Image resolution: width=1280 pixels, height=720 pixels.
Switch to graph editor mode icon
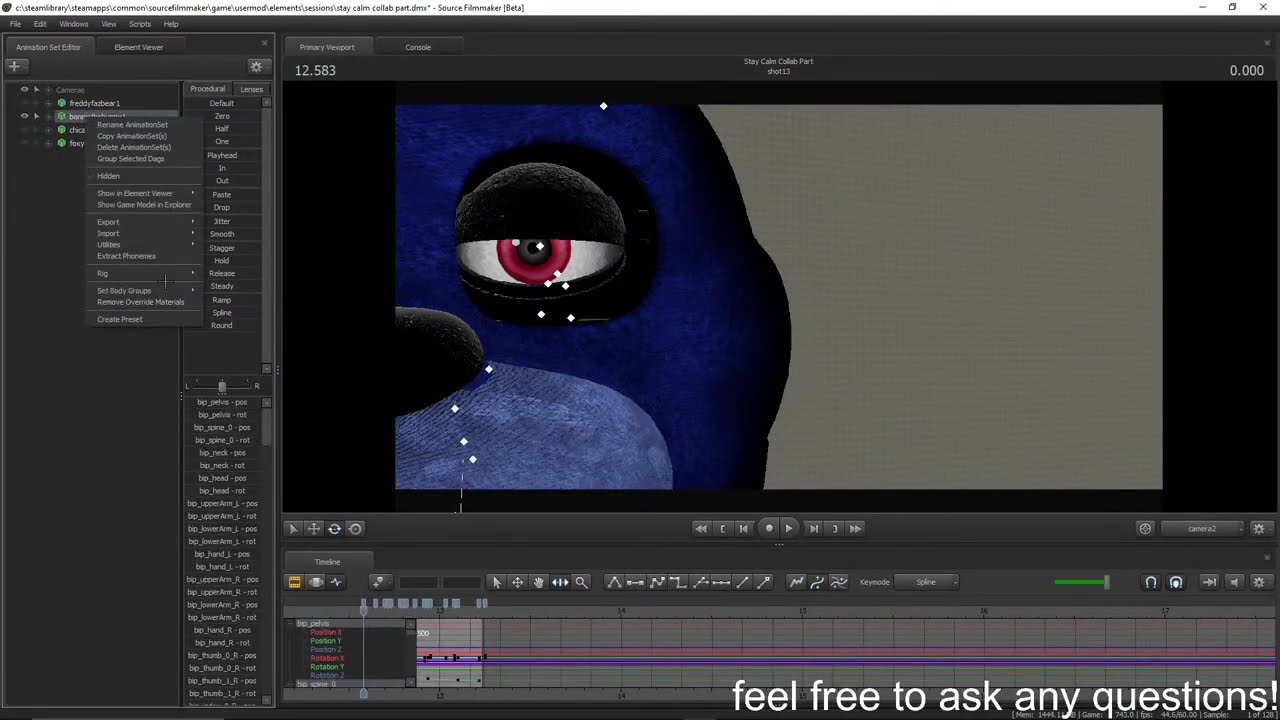[336, 582]
